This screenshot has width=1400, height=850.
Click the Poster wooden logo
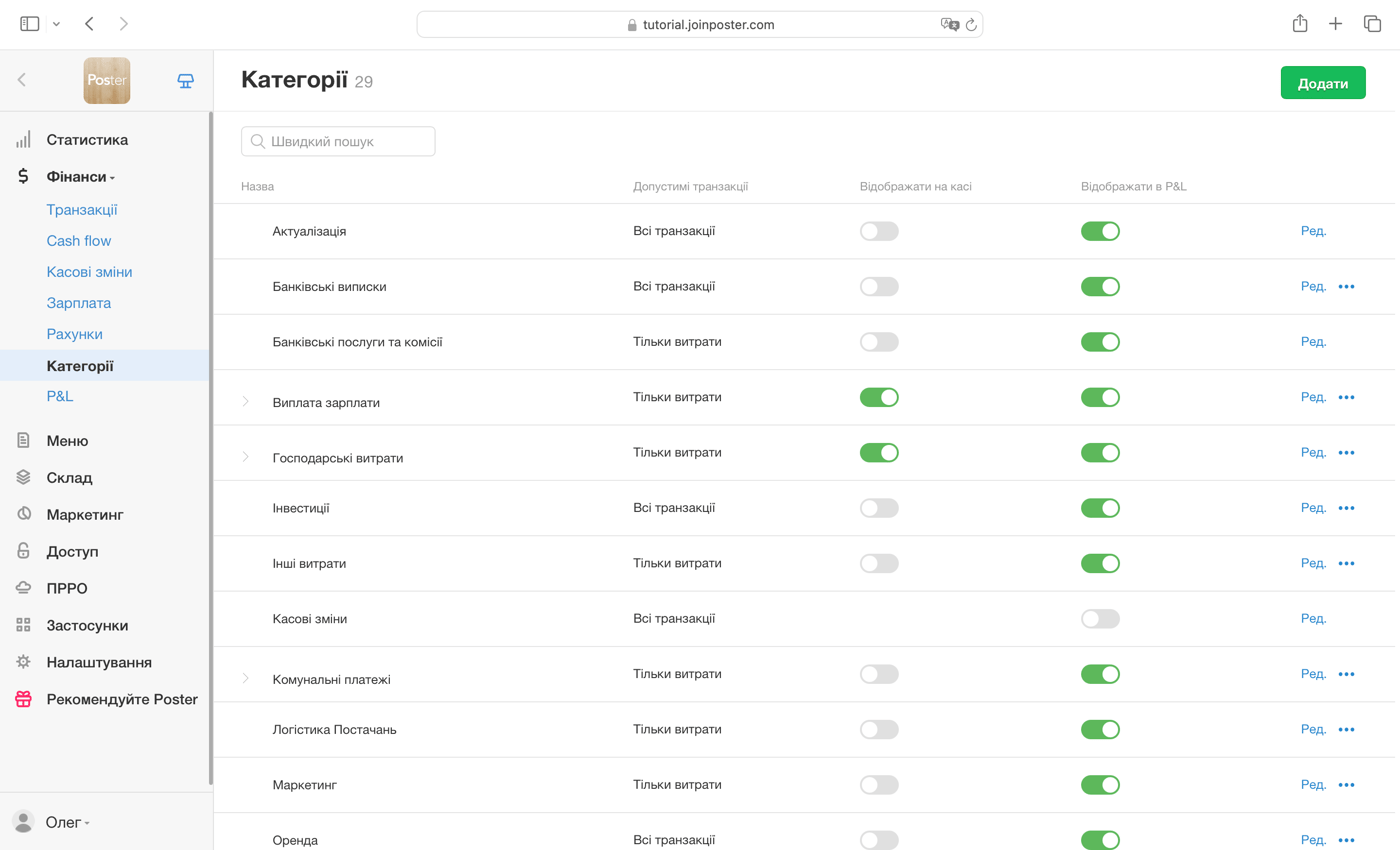pyautogui.click(x=107, y=81)
